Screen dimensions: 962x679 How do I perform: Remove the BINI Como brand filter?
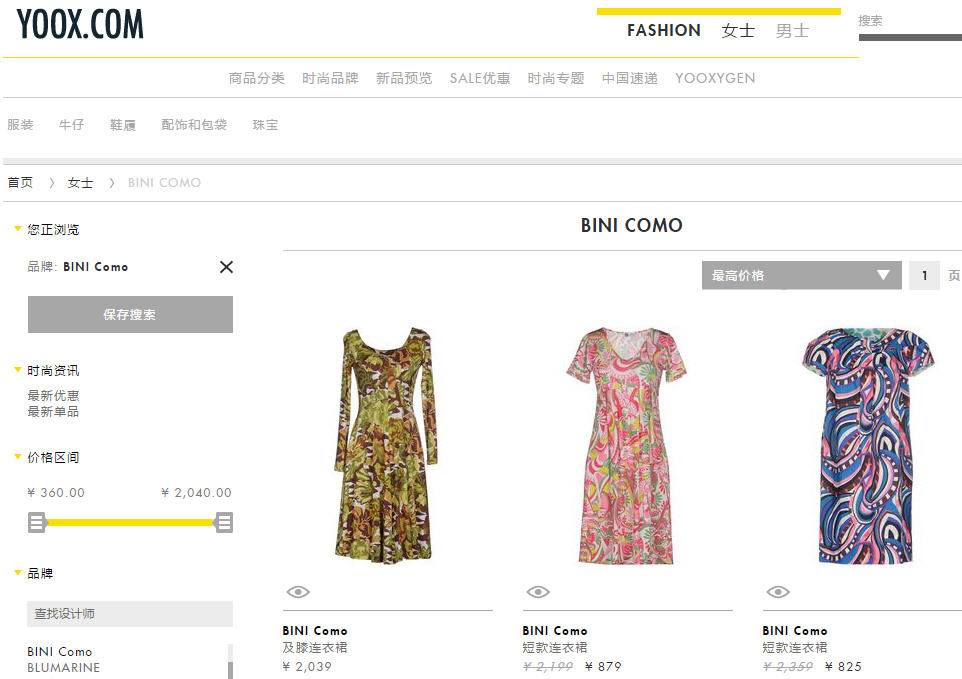click(226, 267)
